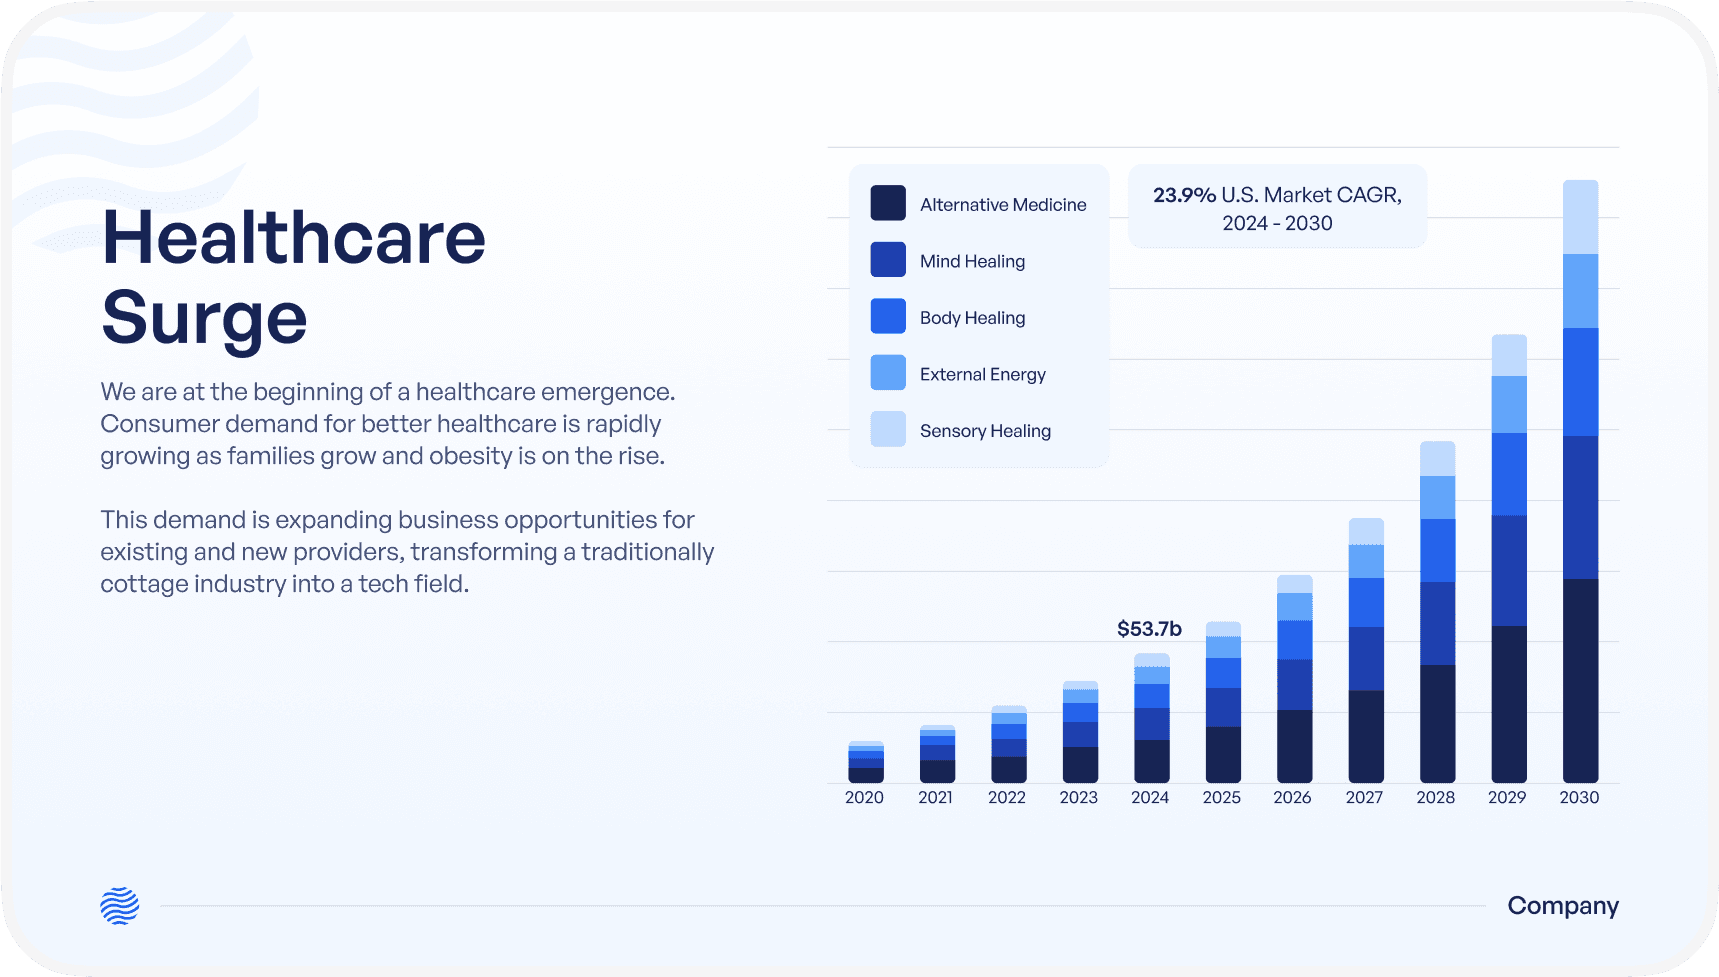Viewport: 1719px width, 977px height.
Task: Click the External Energy legend swatch
Action: [x=888, y=373]
